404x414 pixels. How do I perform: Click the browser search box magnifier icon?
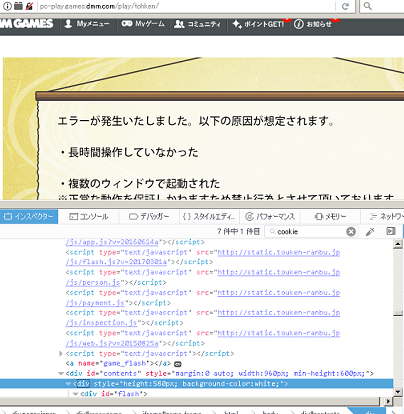pos(368,6)
